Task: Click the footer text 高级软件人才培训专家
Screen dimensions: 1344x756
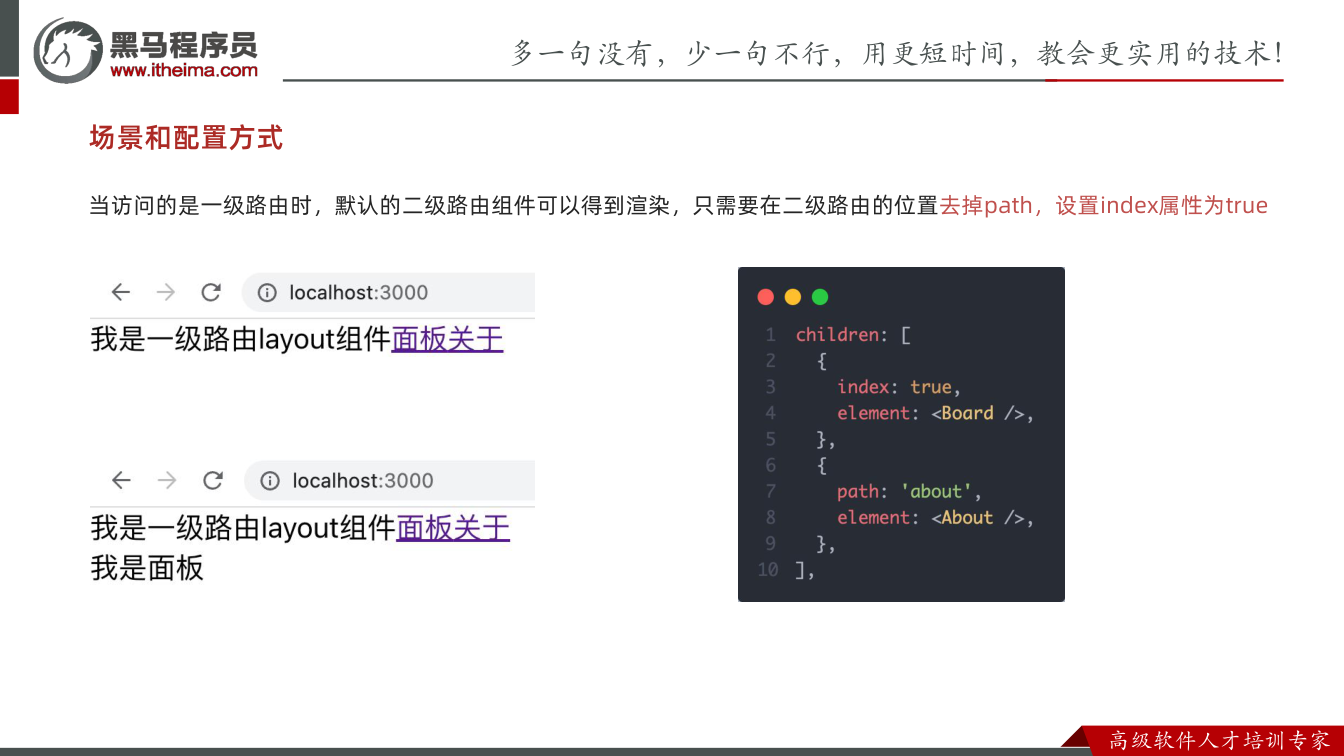Action: point(1220,741)
